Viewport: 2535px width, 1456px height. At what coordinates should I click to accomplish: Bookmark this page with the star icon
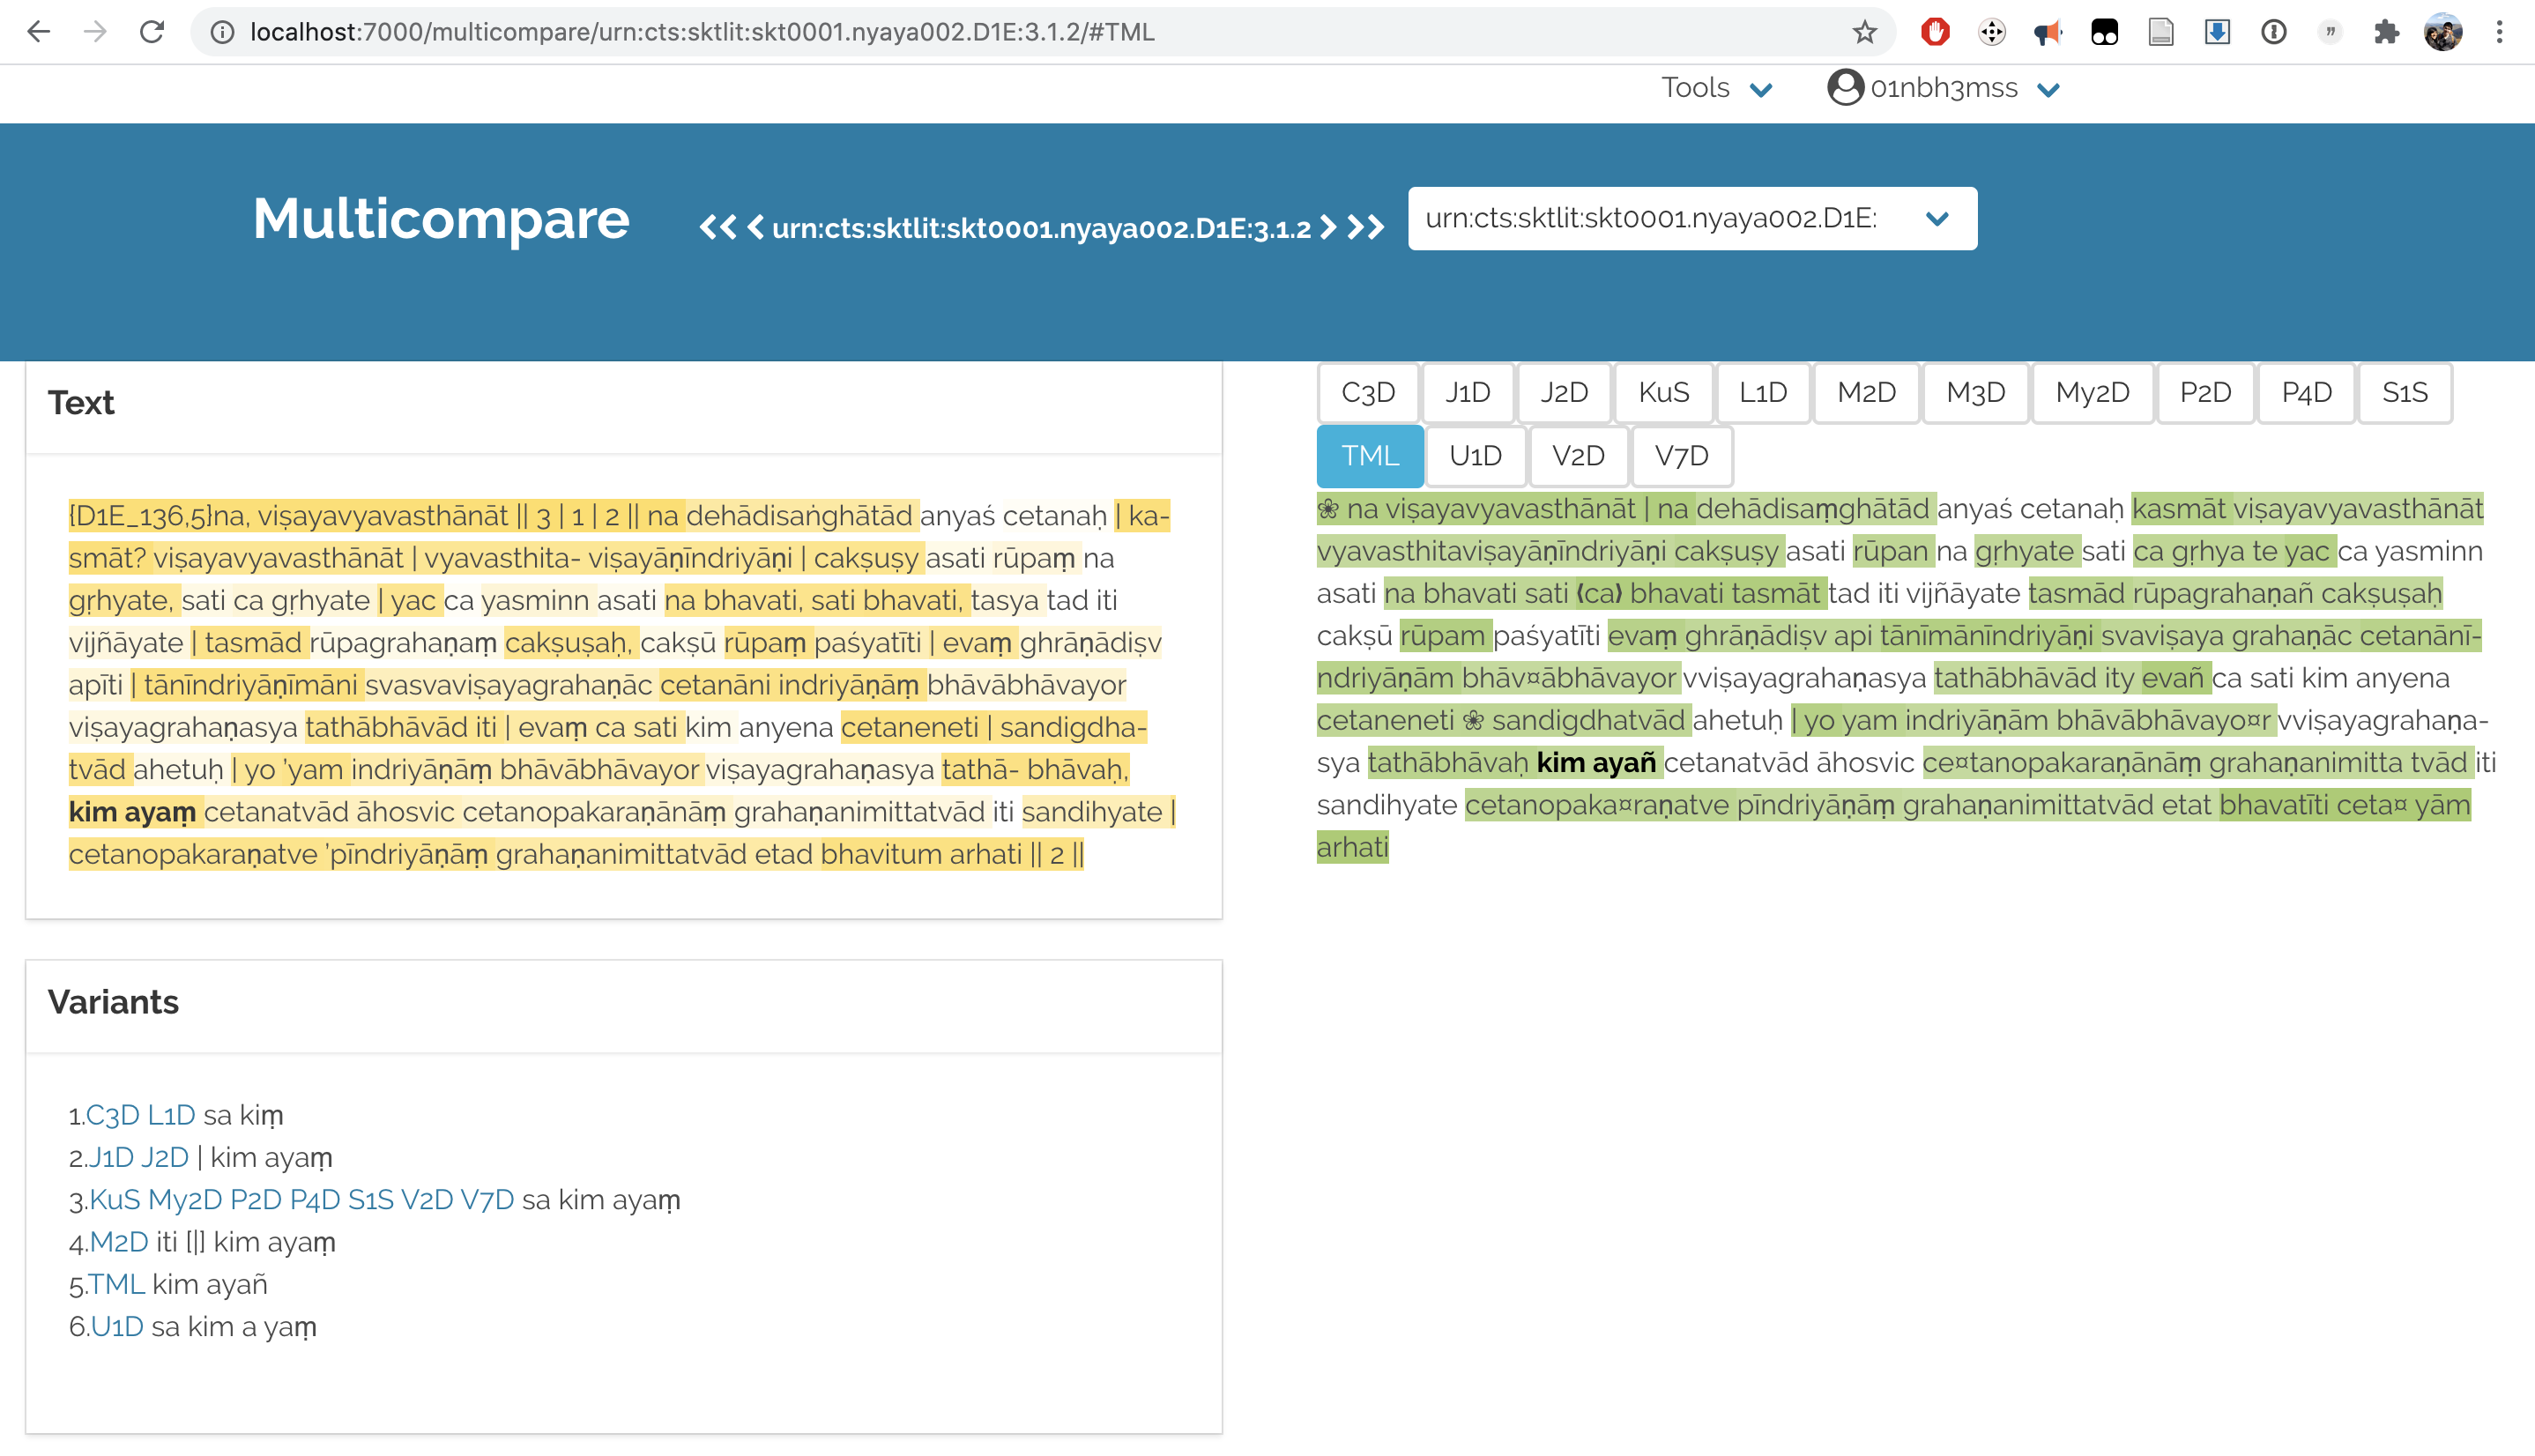[1864, 32]
